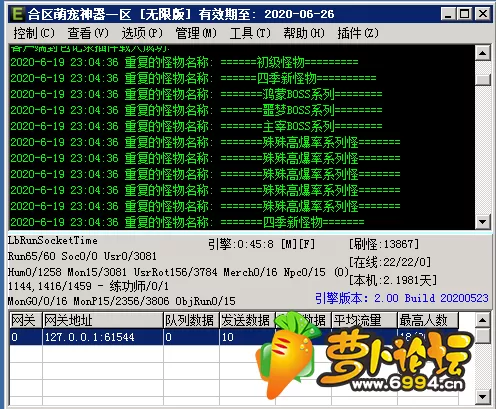Open the 选项(P) menu
The width and height of the screenshot is (496, 409).
pyautogui.click(x=142, y=33)
